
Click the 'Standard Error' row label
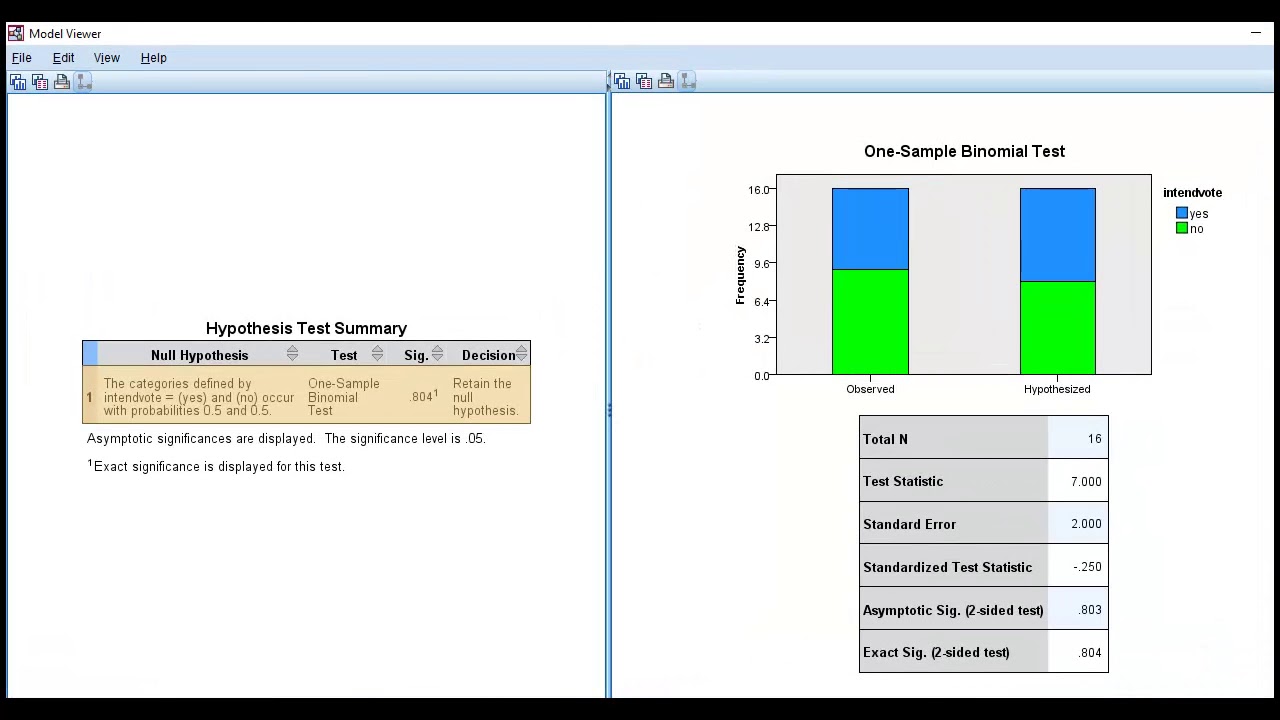[x=909, y=524]
